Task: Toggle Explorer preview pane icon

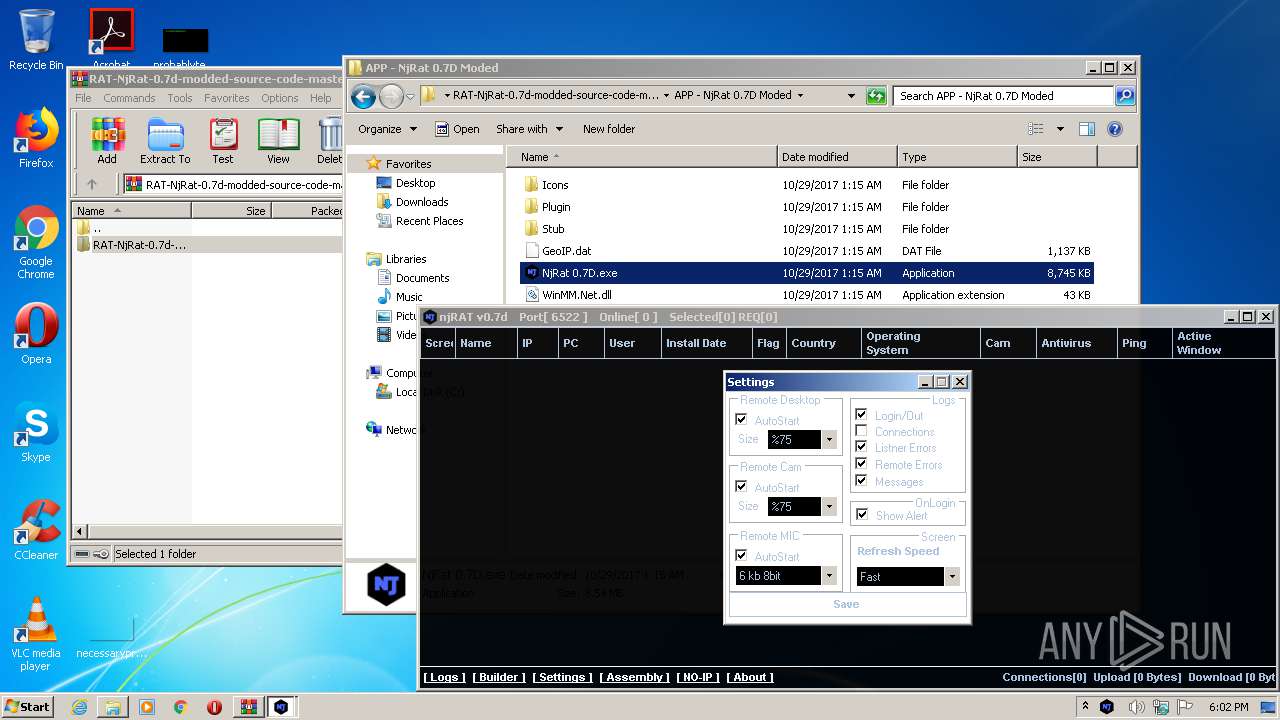Action: [1087, 129]
